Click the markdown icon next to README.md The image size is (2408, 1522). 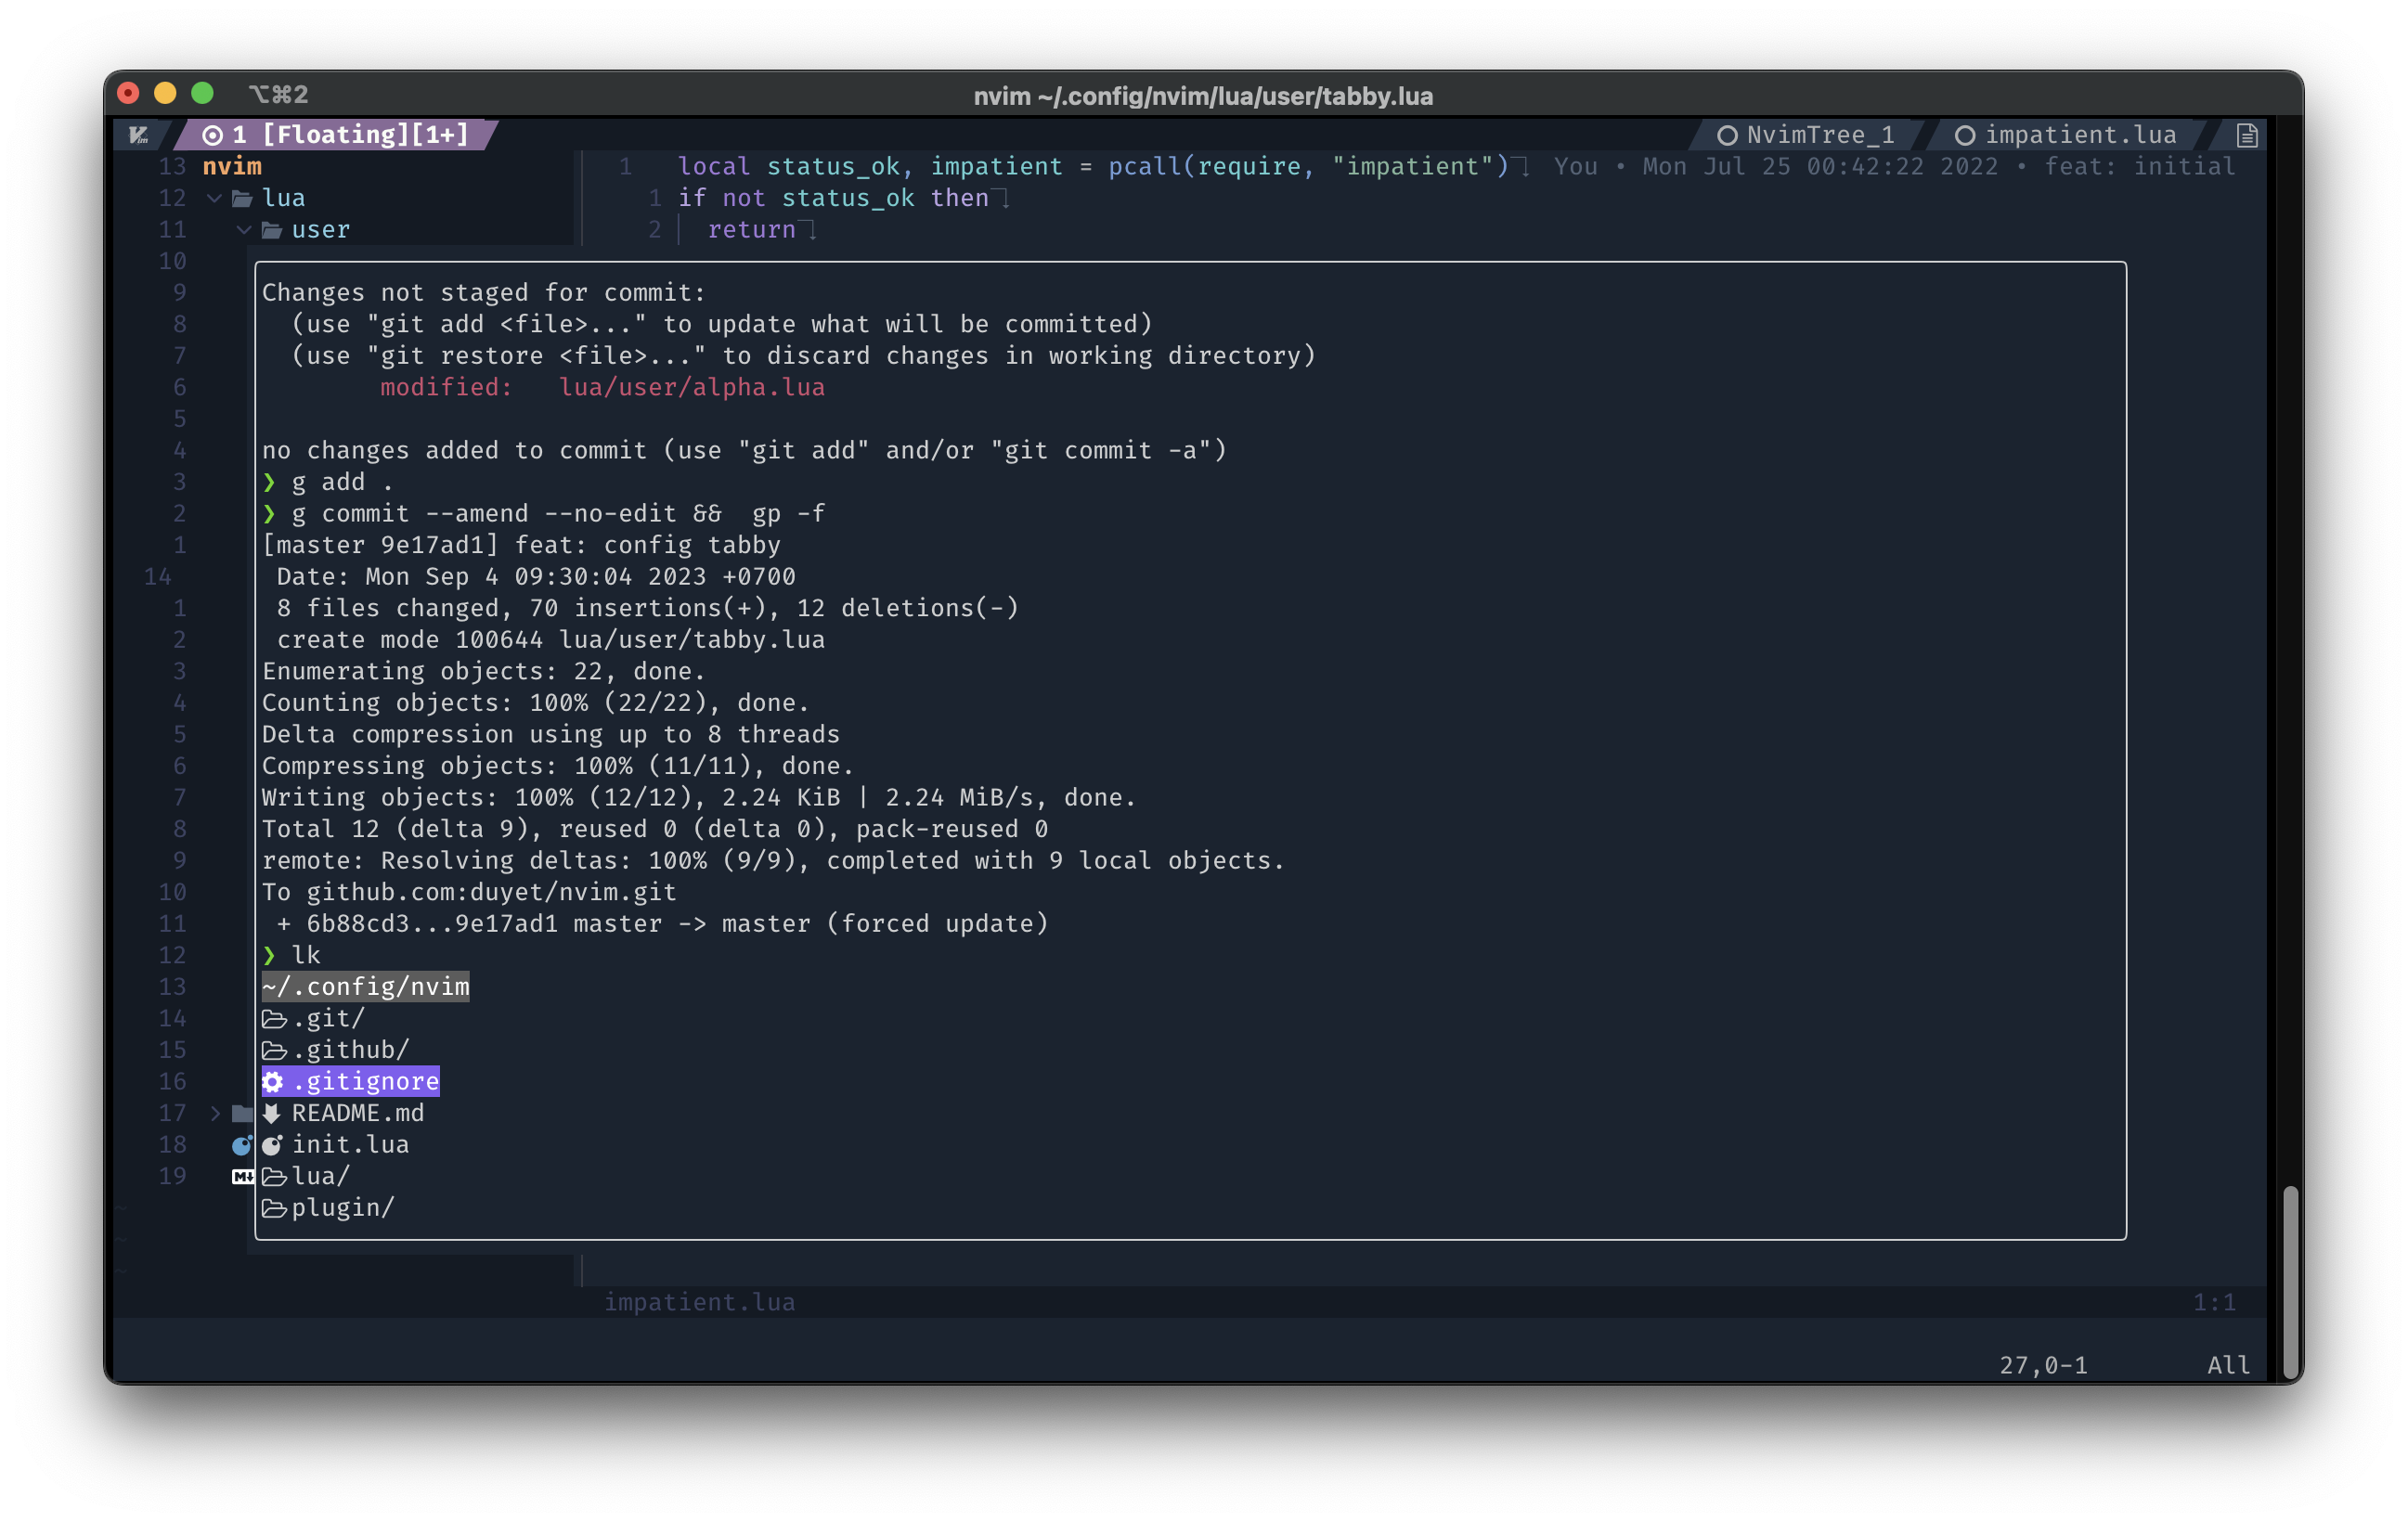272,1113
